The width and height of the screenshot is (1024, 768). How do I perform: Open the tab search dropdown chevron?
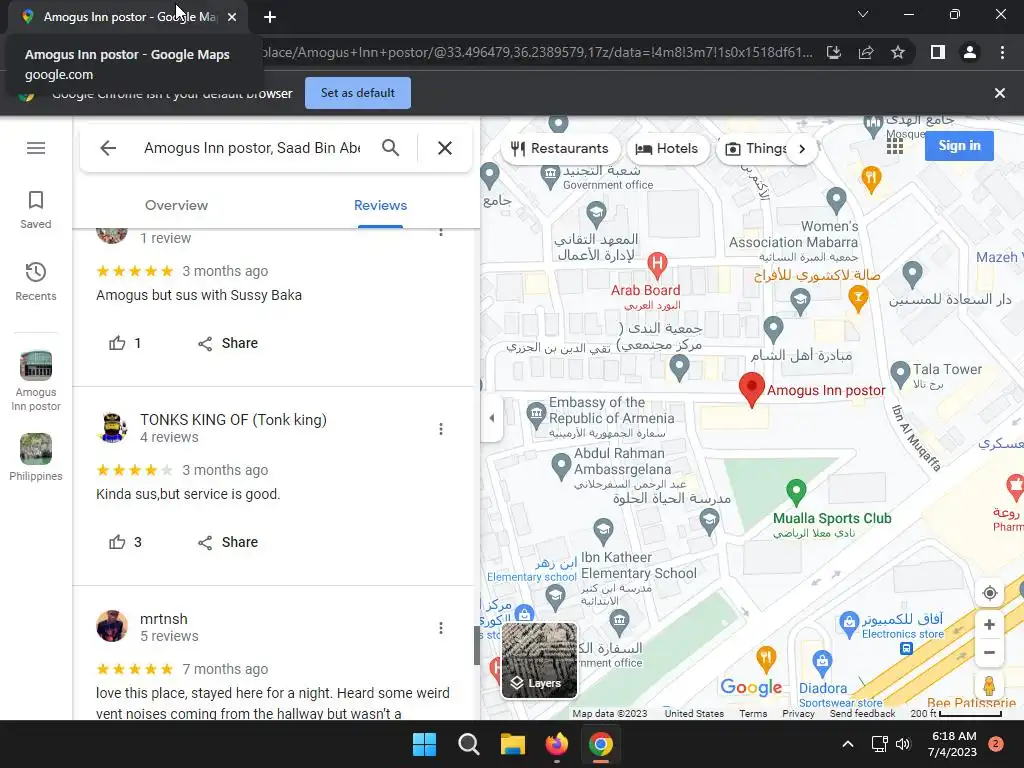point(863,14)
